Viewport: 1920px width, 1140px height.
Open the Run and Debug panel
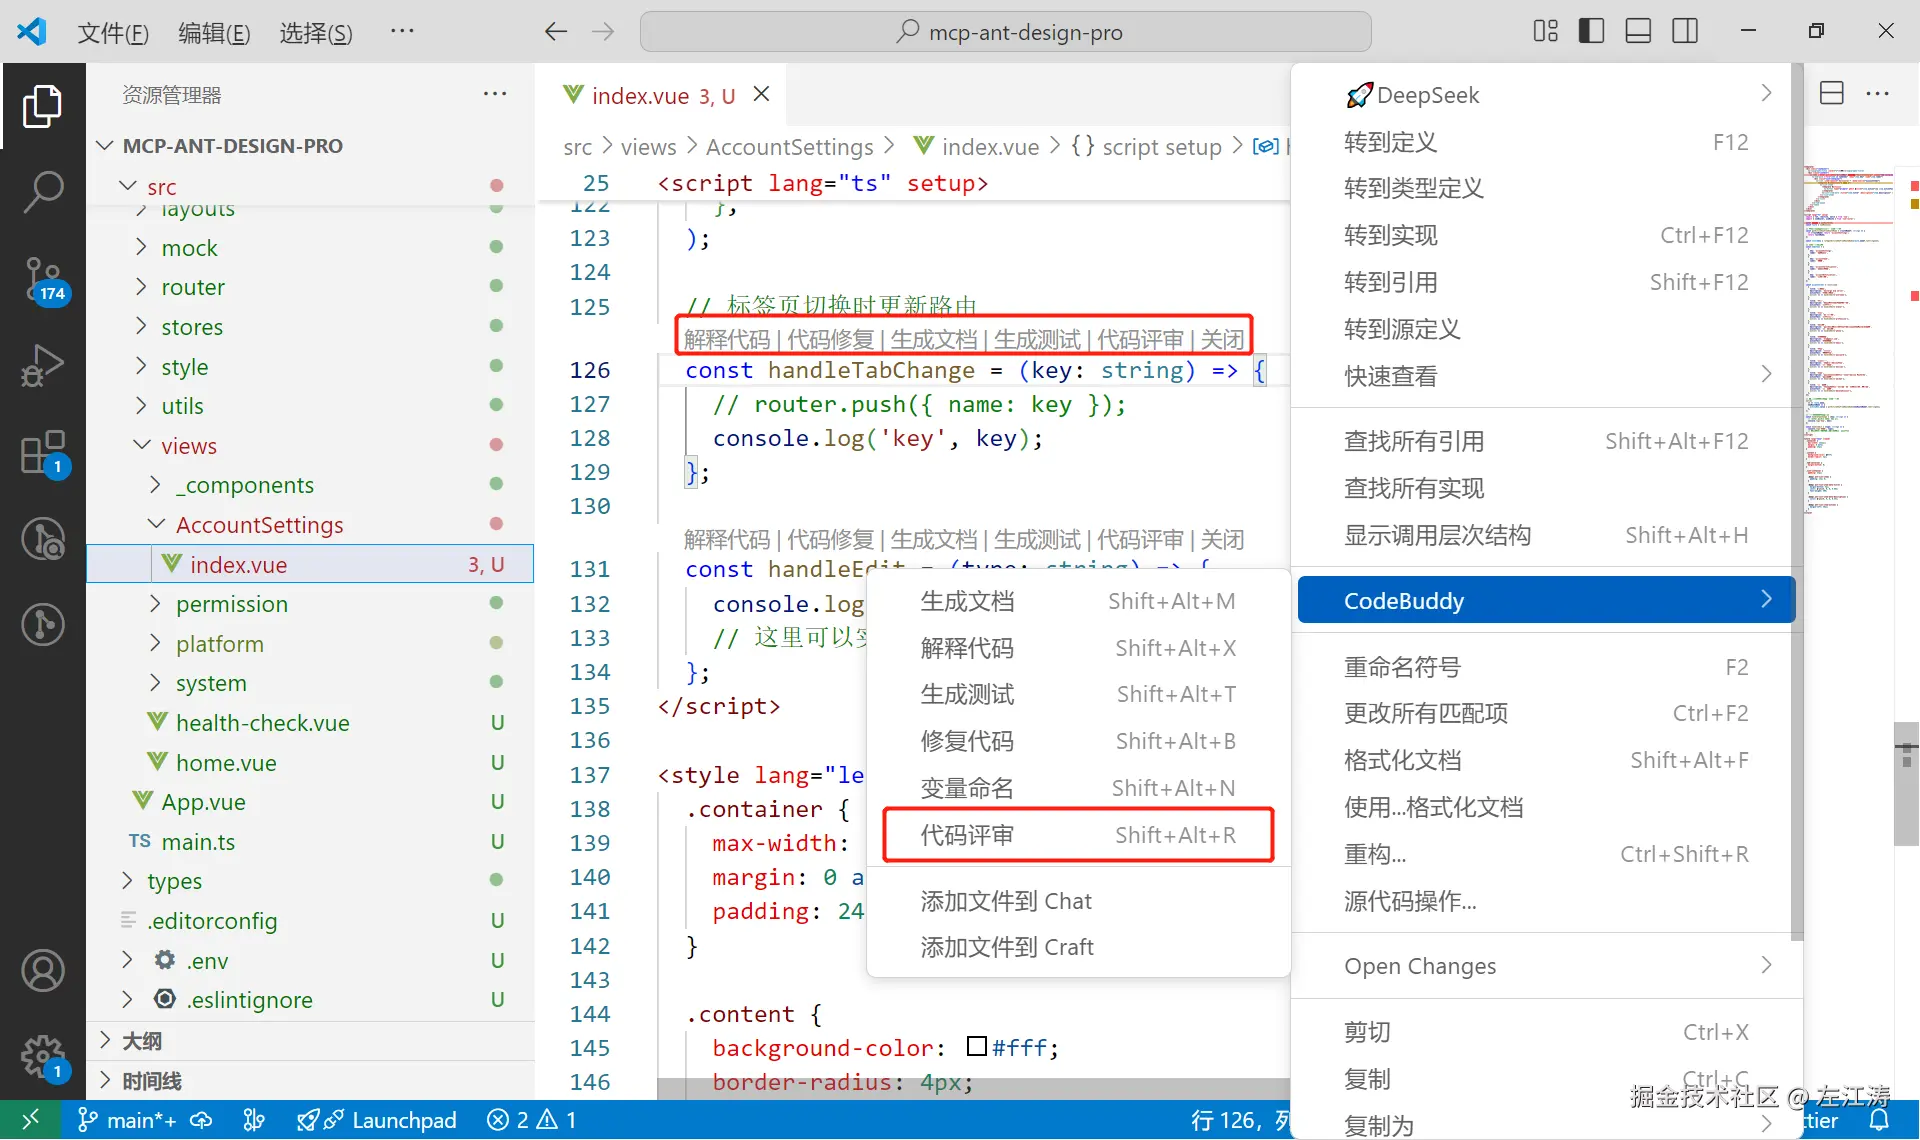point(44,365)
